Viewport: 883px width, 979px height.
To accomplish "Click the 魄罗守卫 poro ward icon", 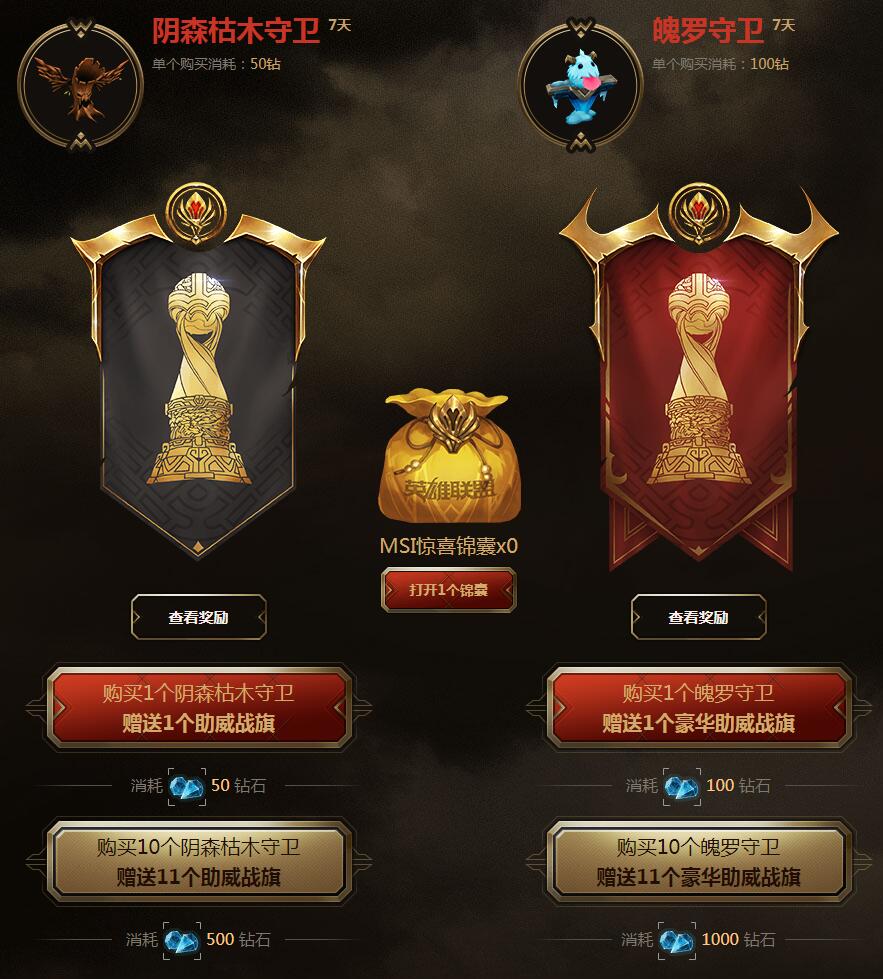I will (581, 85).
